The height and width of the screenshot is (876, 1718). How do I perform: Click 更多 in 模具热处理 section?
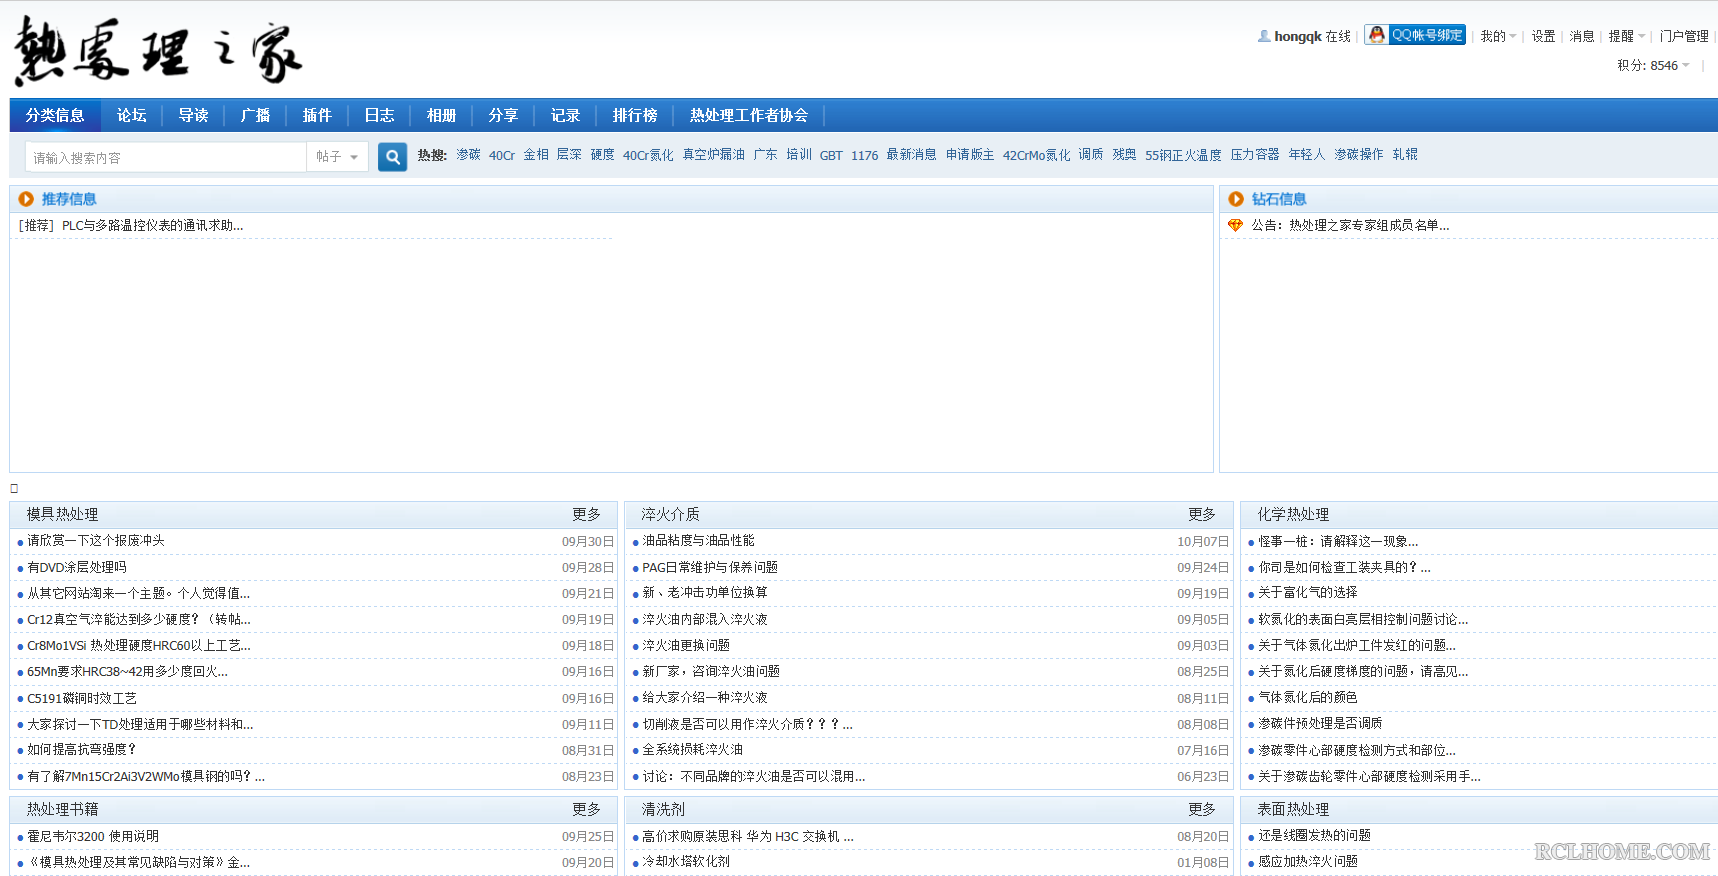[586, 514]
